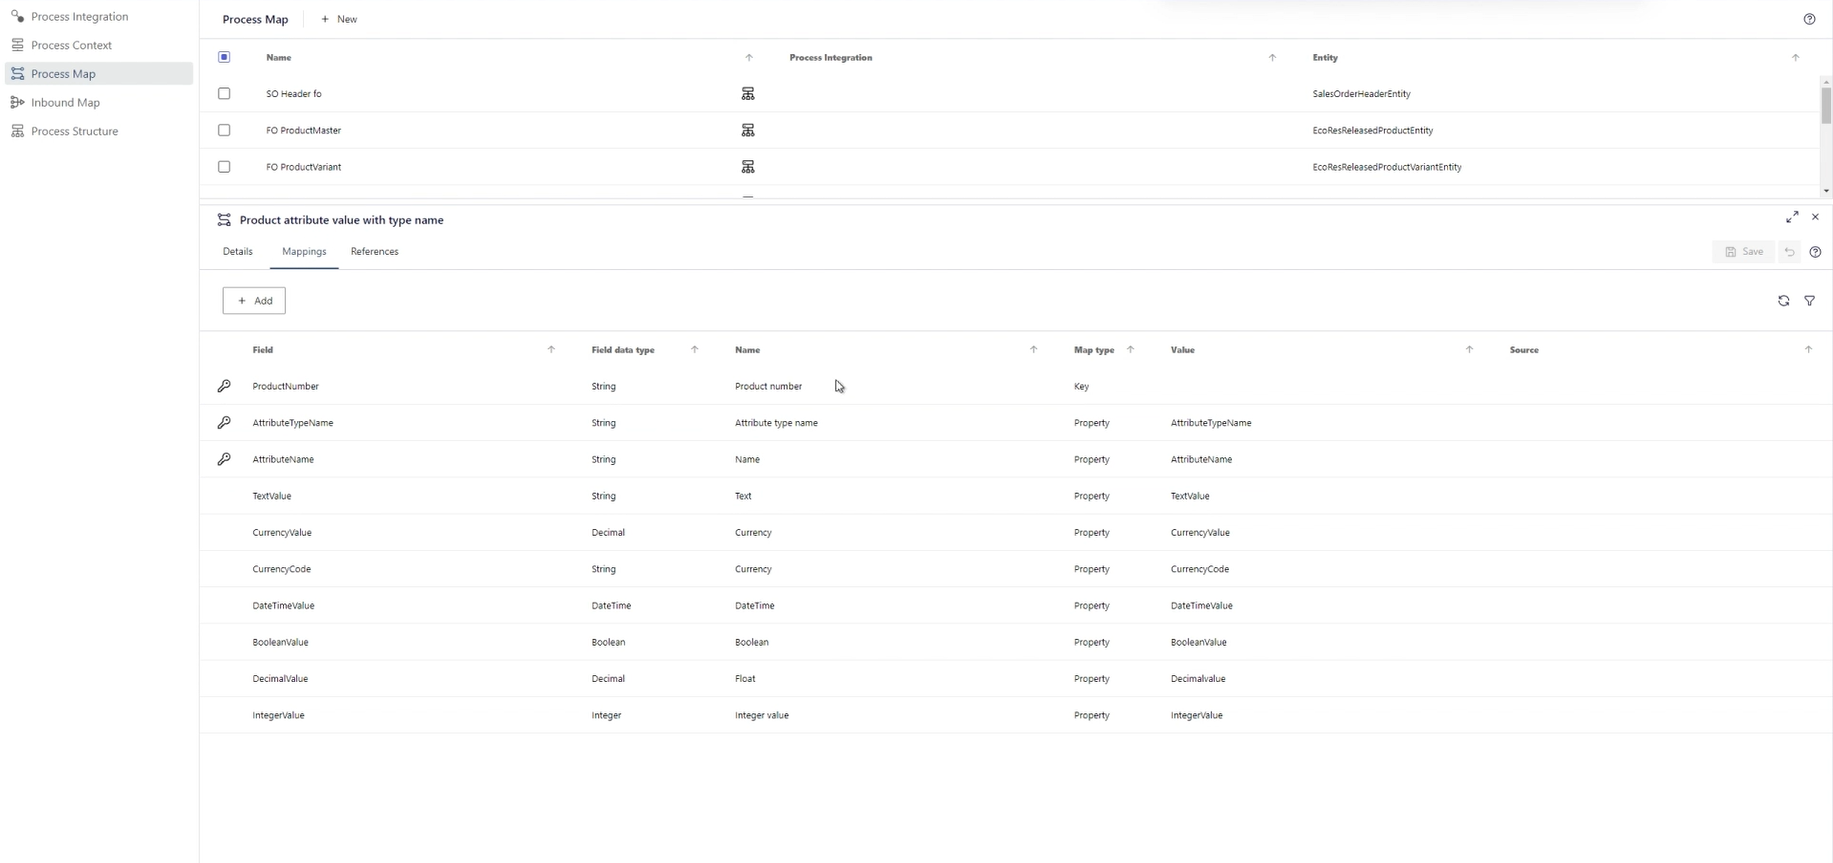Create a New process map
Image resolution: width=1833 pixels, height=863 pixels.
pyautogui.click(x=339, y=19)
